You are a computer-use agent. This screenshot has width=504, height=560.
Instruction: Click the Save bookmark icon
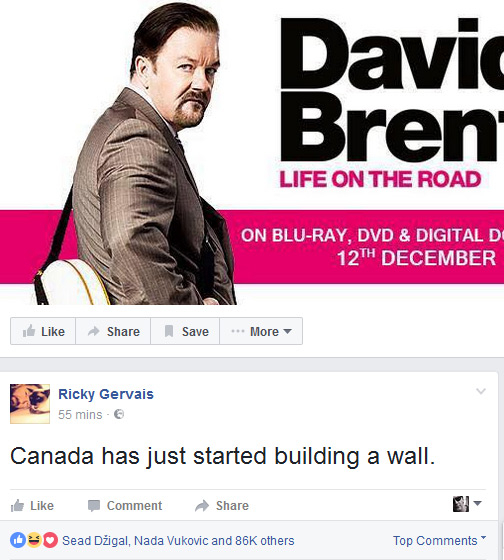pyautogui.click(x=169, y=331)
